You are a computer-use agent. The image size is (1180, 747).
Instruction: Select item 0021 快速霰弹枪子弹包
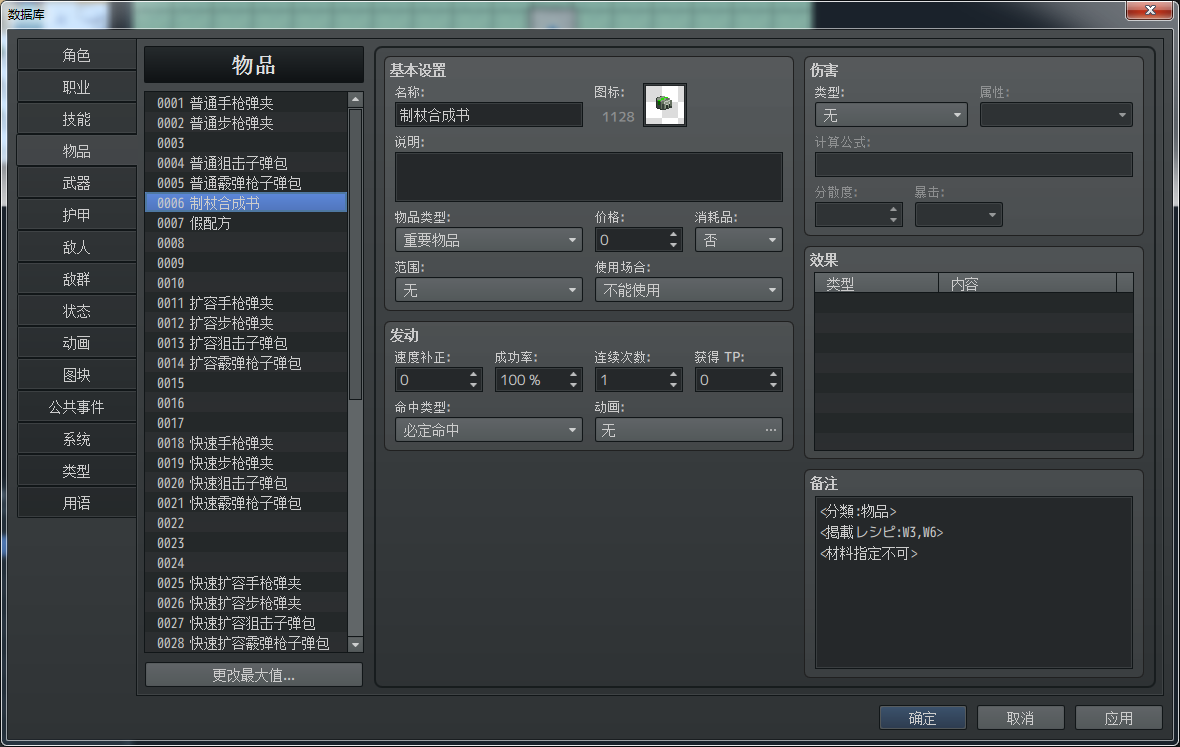[246, 503]
